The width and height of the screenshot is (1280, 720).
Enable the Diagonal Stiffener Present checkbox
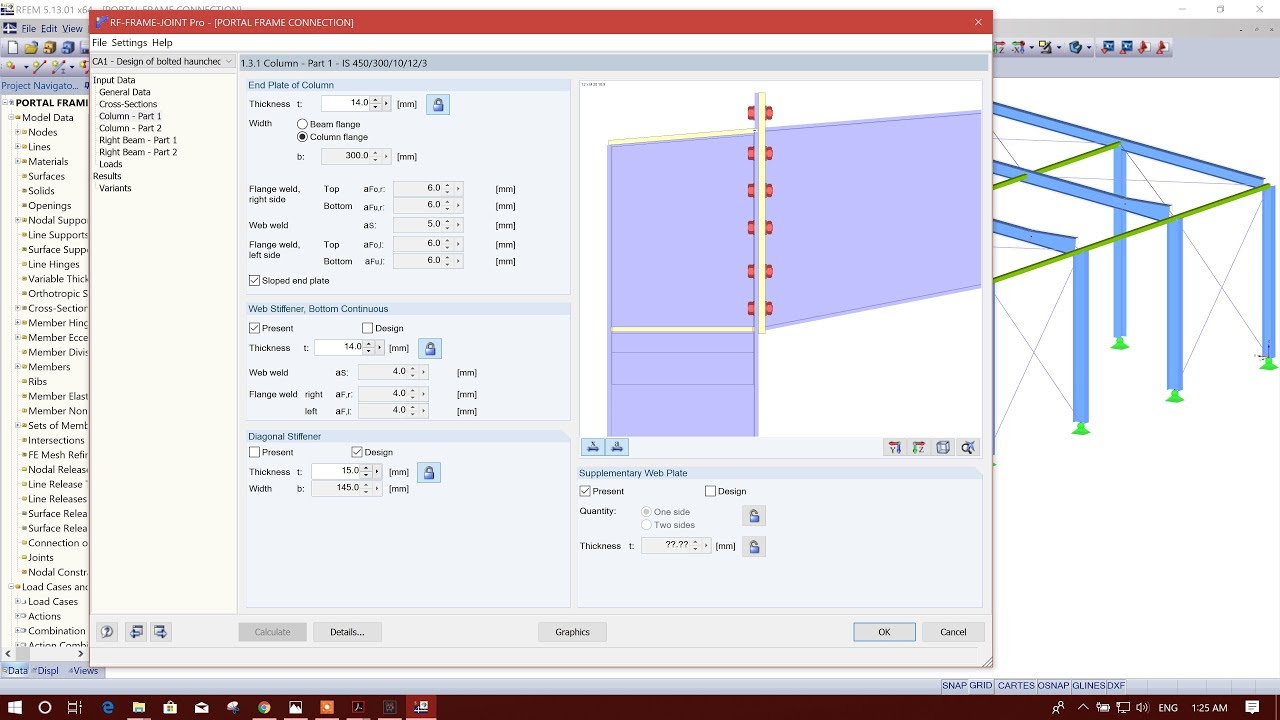click(x=255, y=452)
